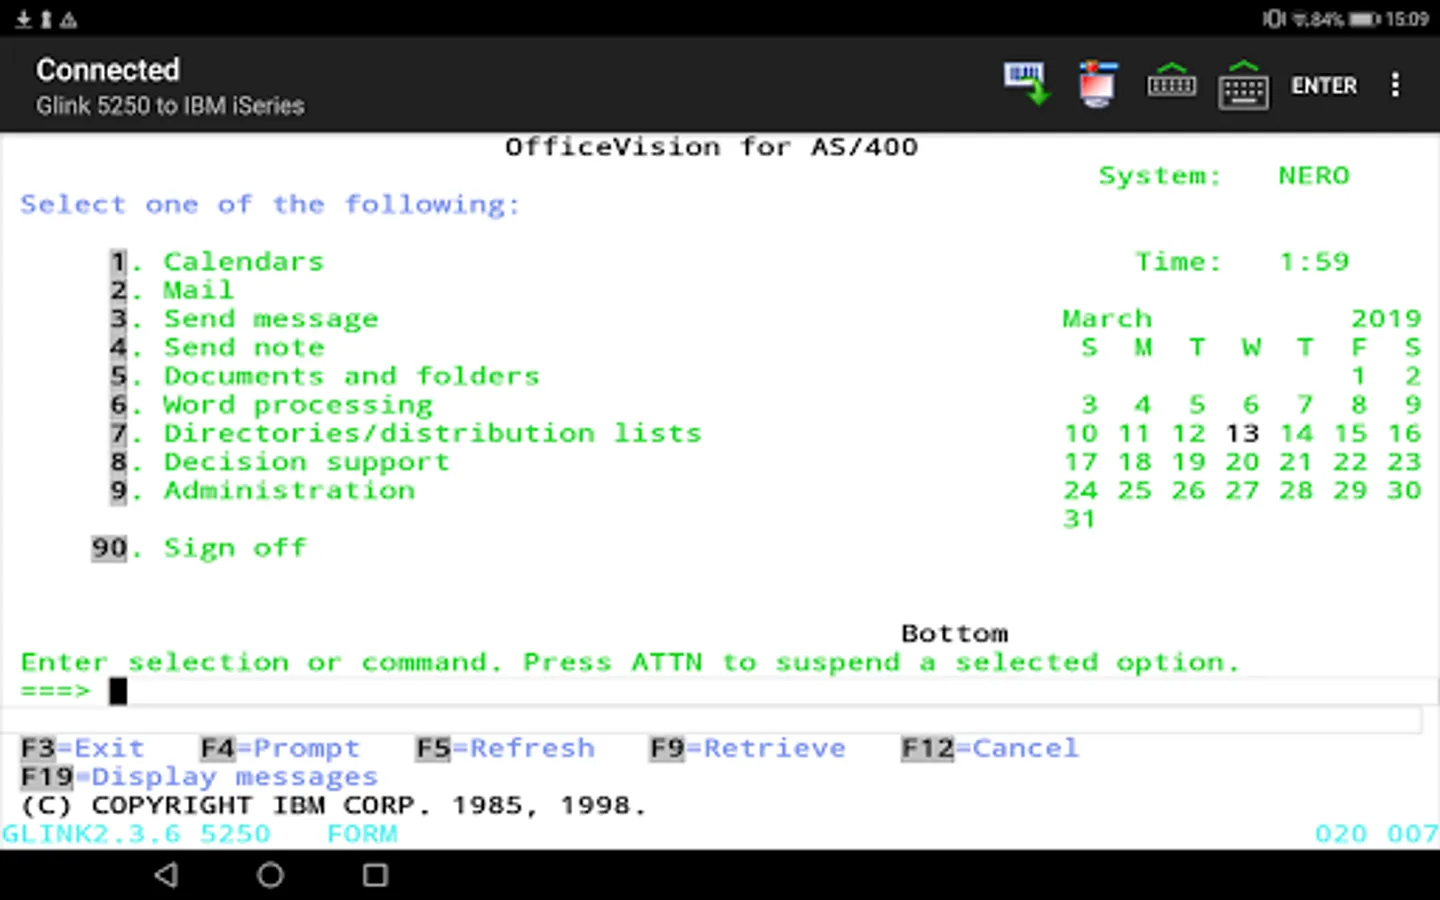
Task: Tap the Android back navigation button
Action: coord(167,875)
